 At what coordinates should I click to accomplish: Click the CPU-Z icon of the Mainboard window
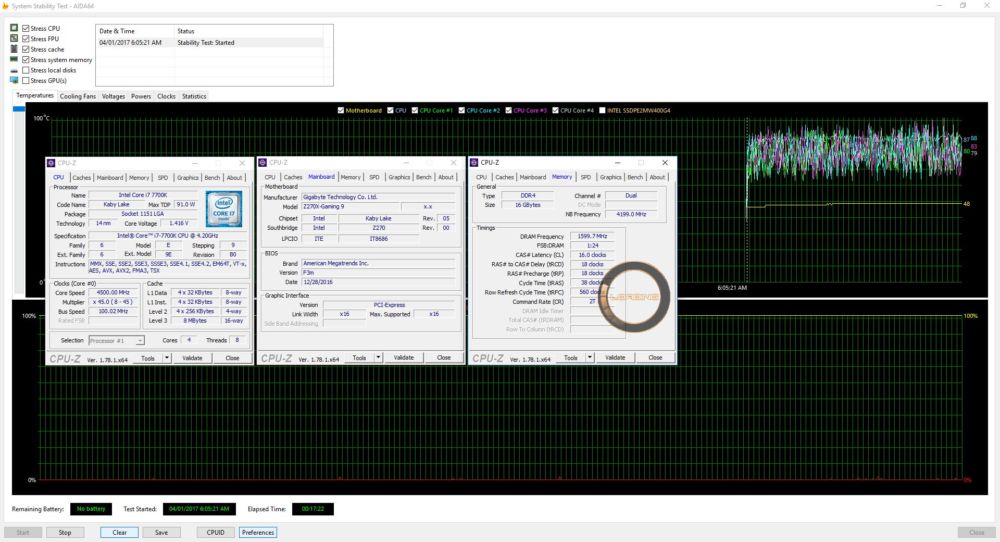262,163
